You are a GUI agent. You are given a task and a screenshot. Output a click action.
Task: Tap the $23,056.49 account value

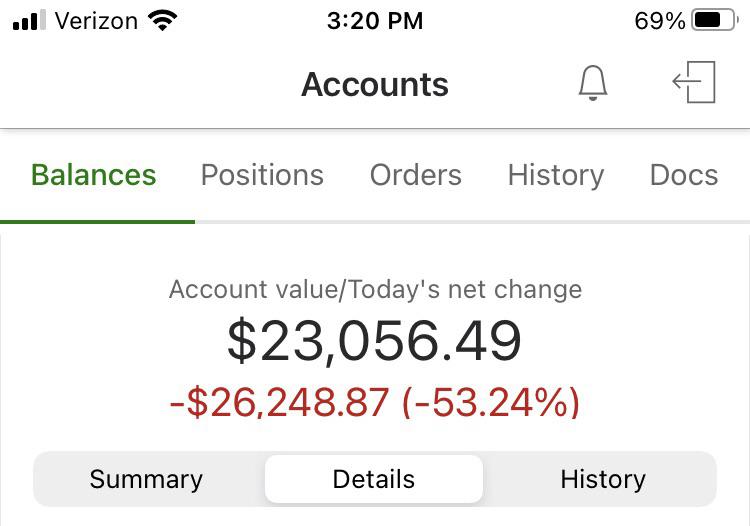(375, 341)
